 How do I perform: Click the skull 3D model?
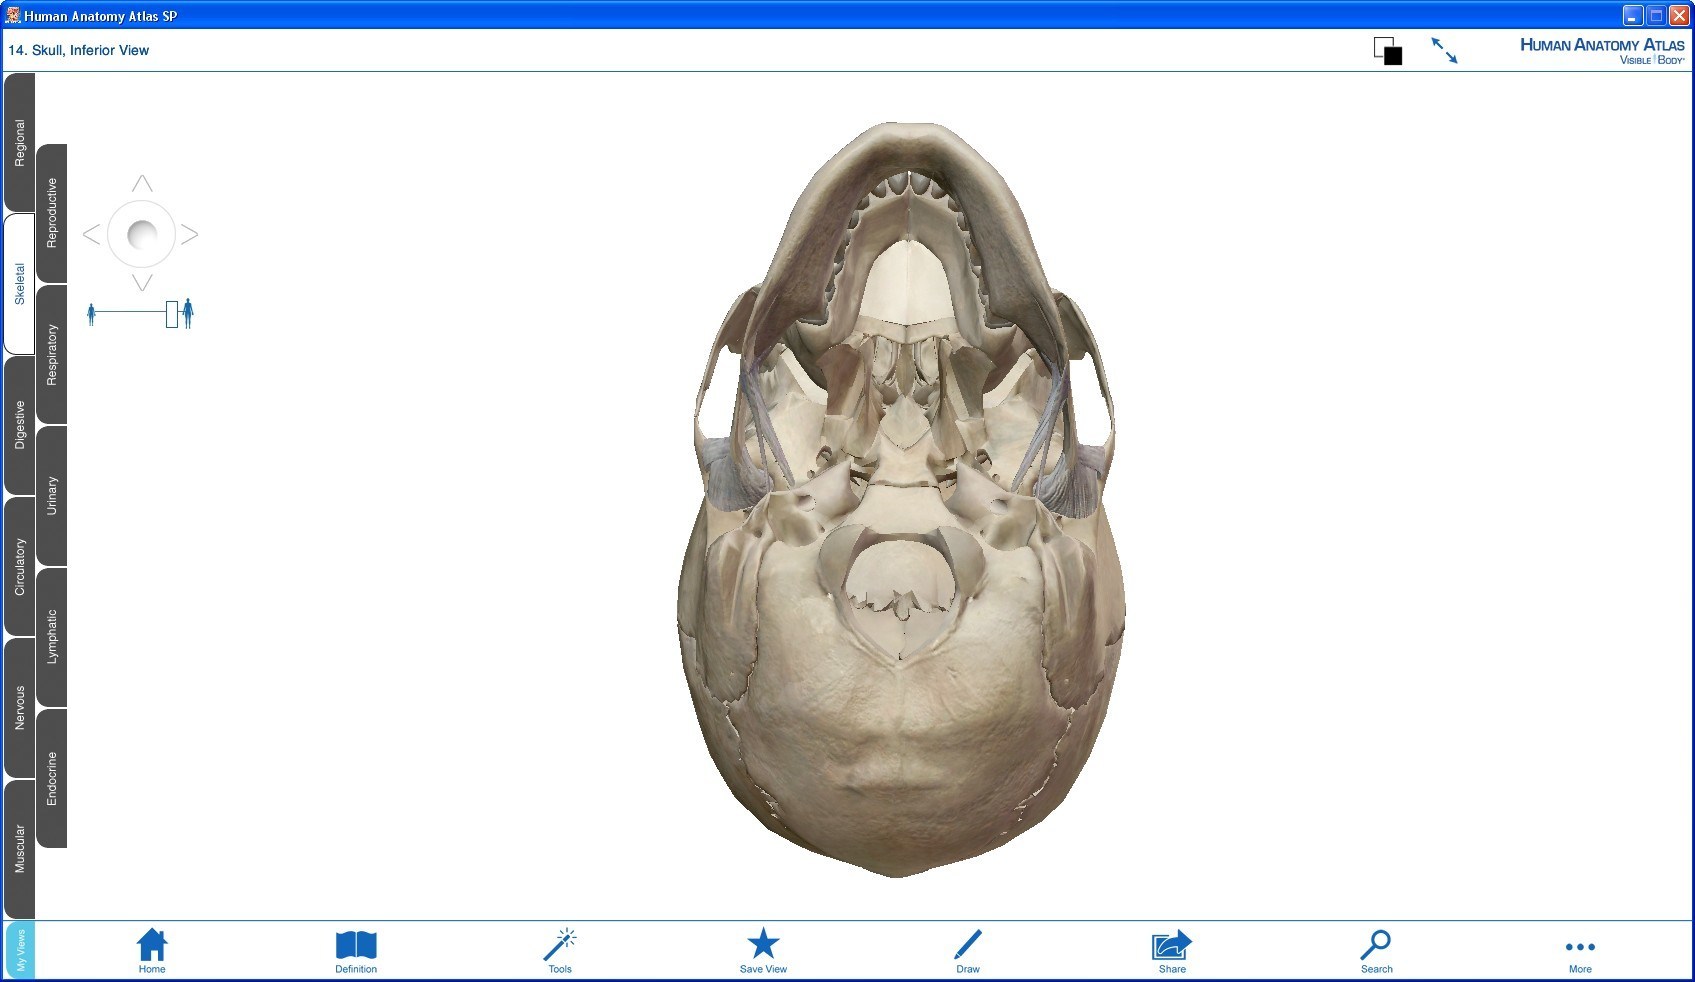[900, 500]
